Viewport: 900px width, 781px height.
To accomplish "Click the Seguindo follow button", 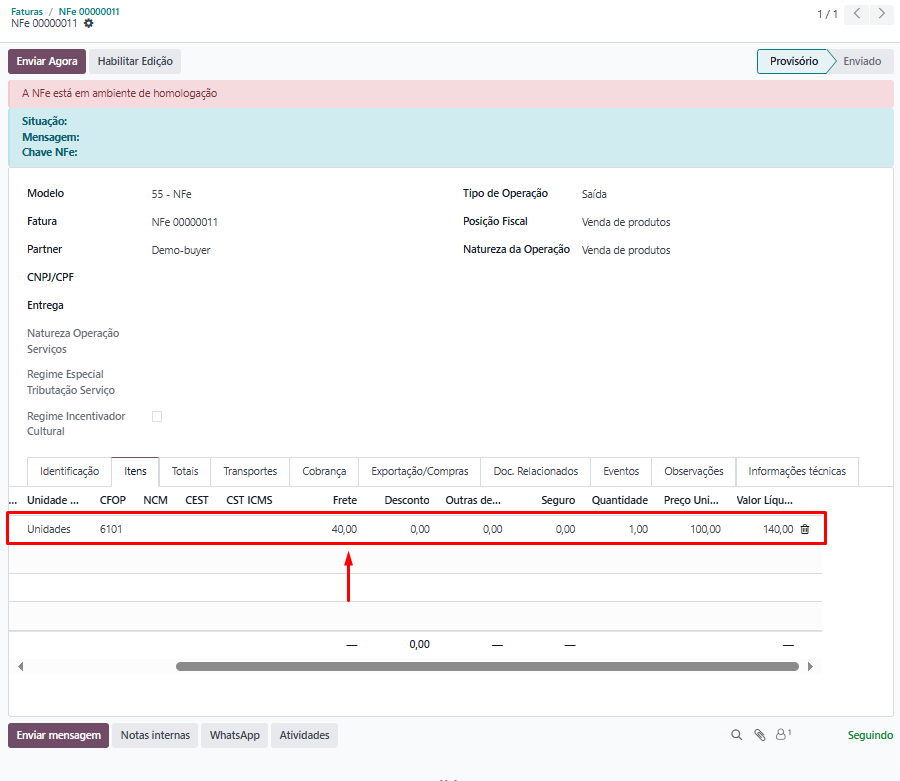I will click(x=870, y=735).
